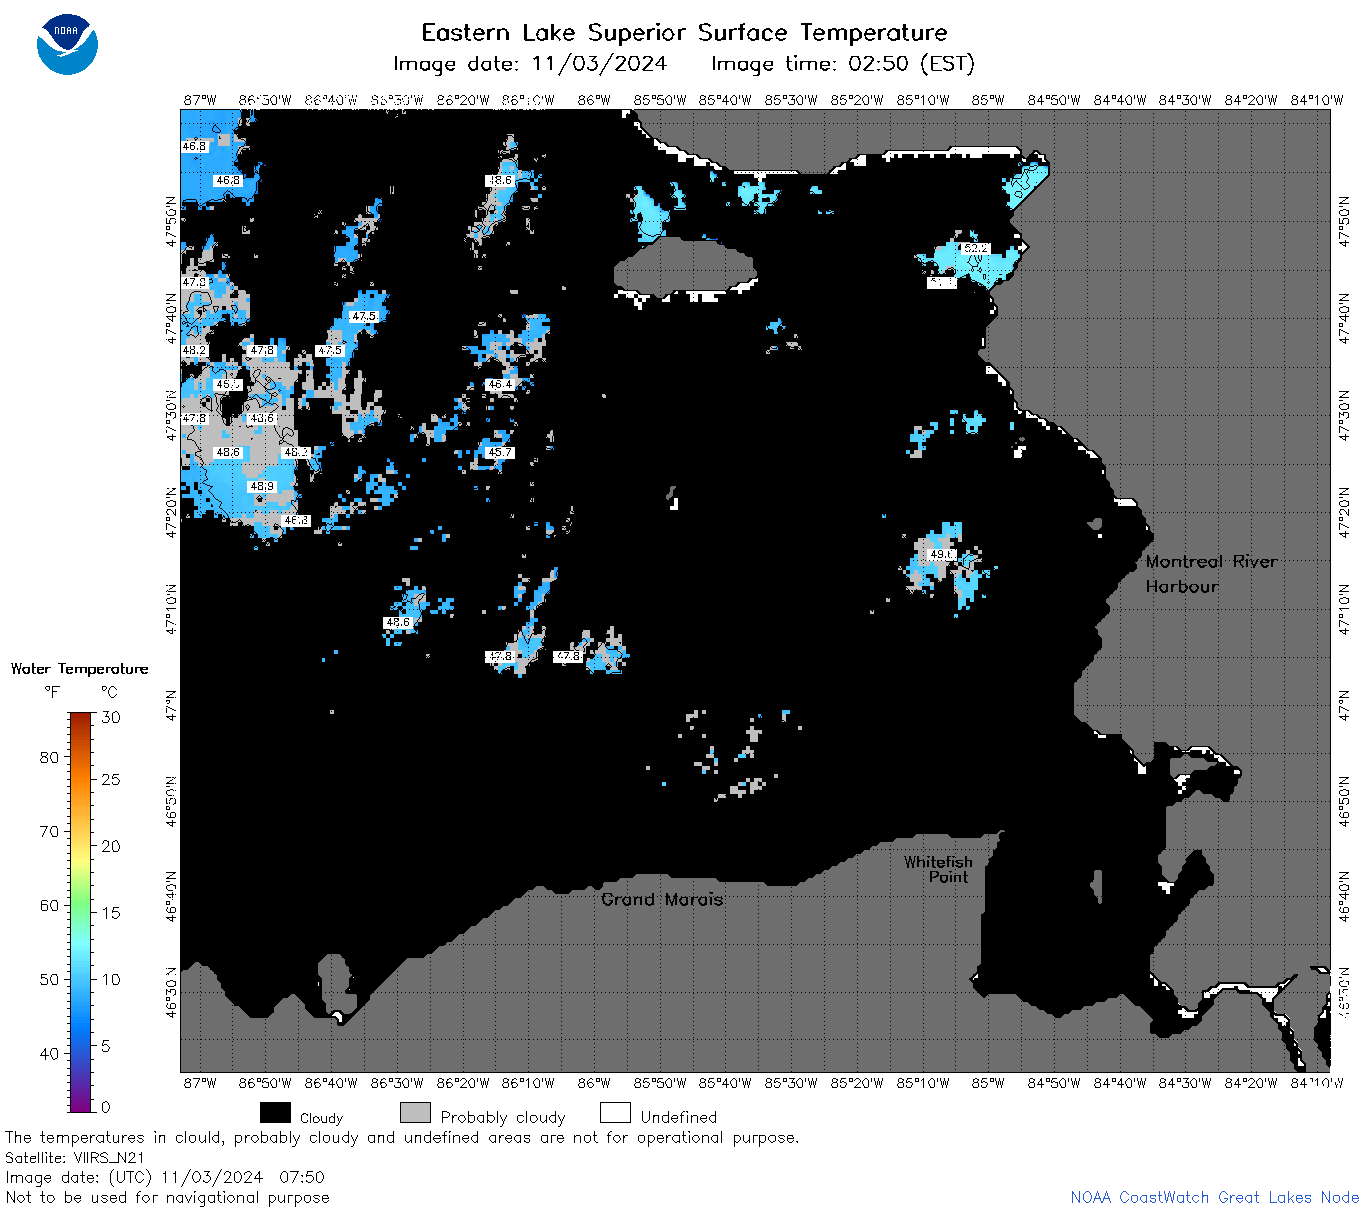This screenshot has height=1213, width=1370.
Task: Select the Eastern Lake Superior Surface Temperature title
Action: [684, 32]
